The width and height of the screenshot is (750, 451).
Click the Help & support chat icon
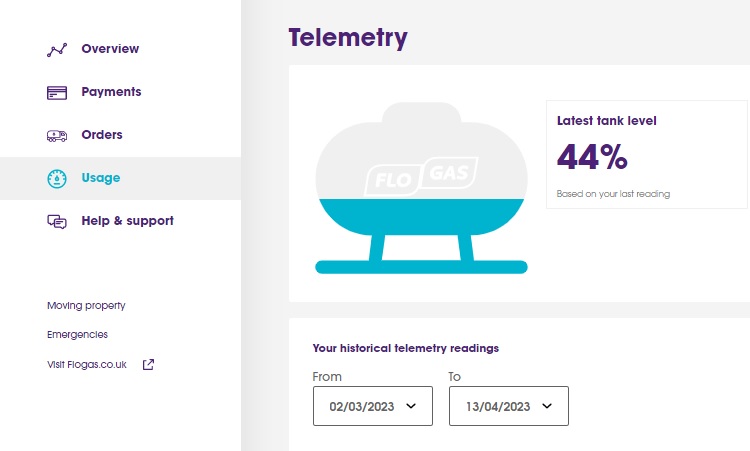pyautogui.click(x=57, y=222)
